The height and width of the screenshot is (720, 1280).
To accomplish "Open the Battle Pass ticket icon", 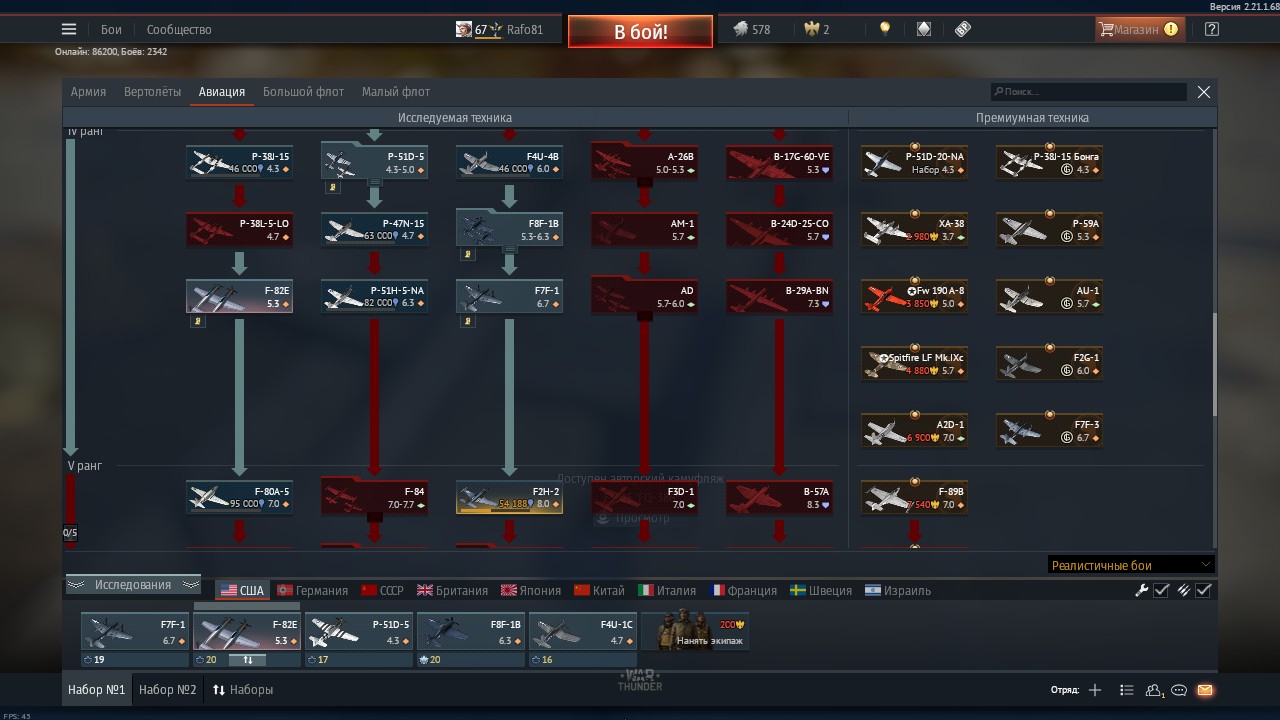I will pos(963,29).
